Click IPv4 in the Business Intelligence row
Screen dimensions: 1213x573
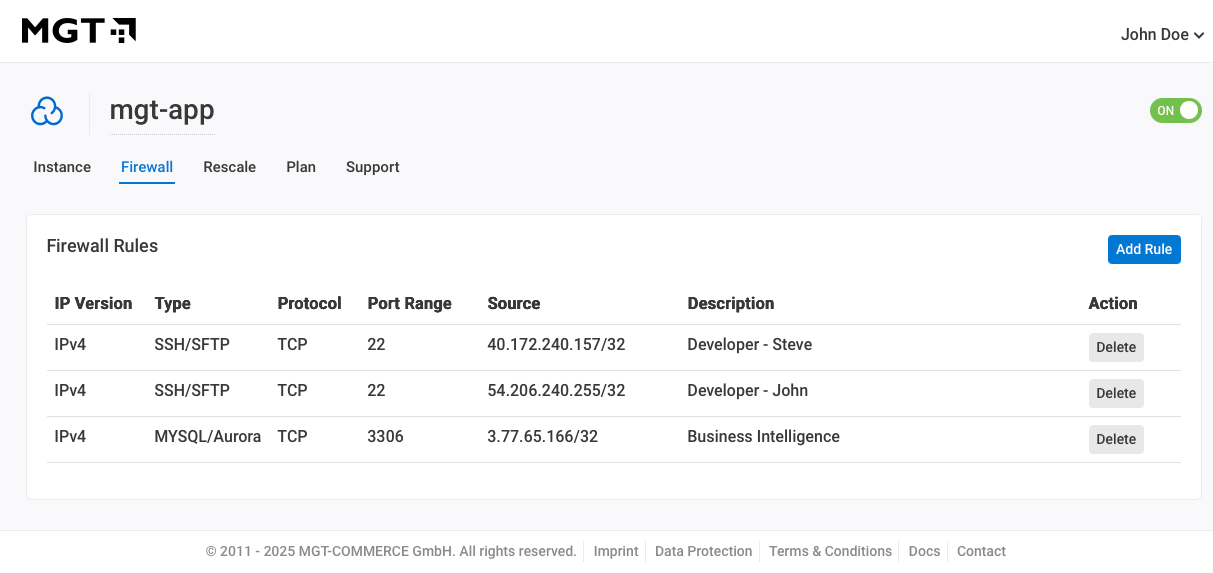(x=70, y=437)
